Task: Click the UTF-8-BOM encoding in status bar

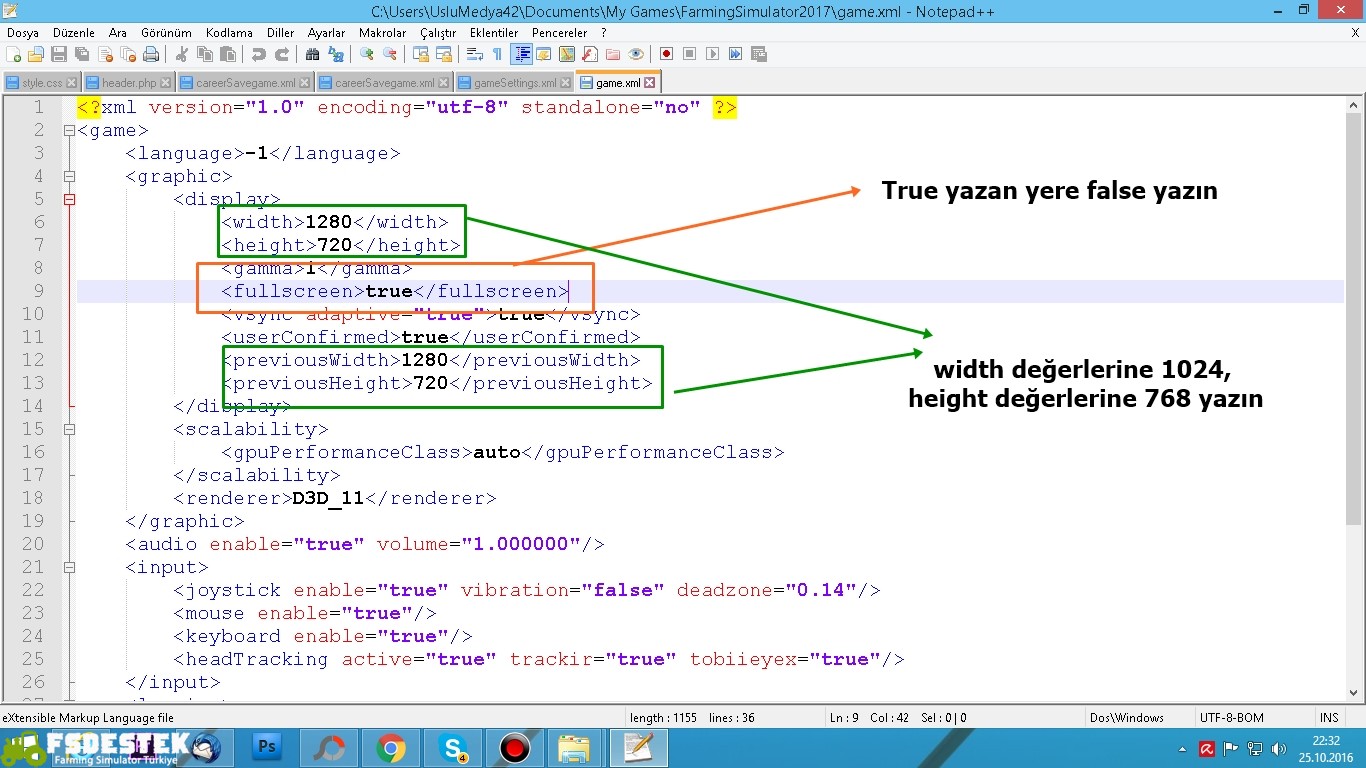Action: point(1231,718)
